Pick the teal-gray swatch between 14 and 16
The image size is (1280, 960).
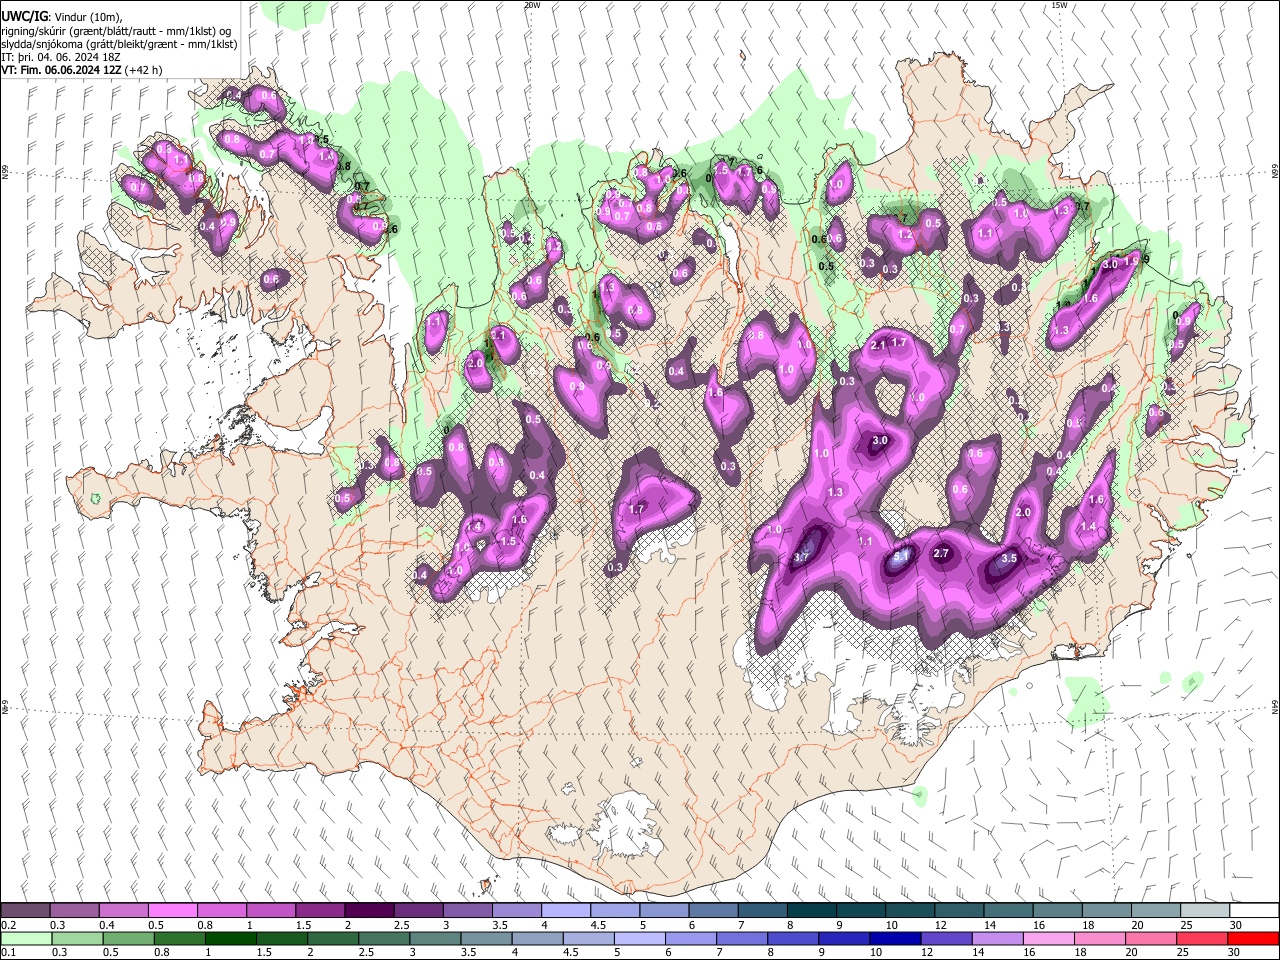click(1007, 911)
